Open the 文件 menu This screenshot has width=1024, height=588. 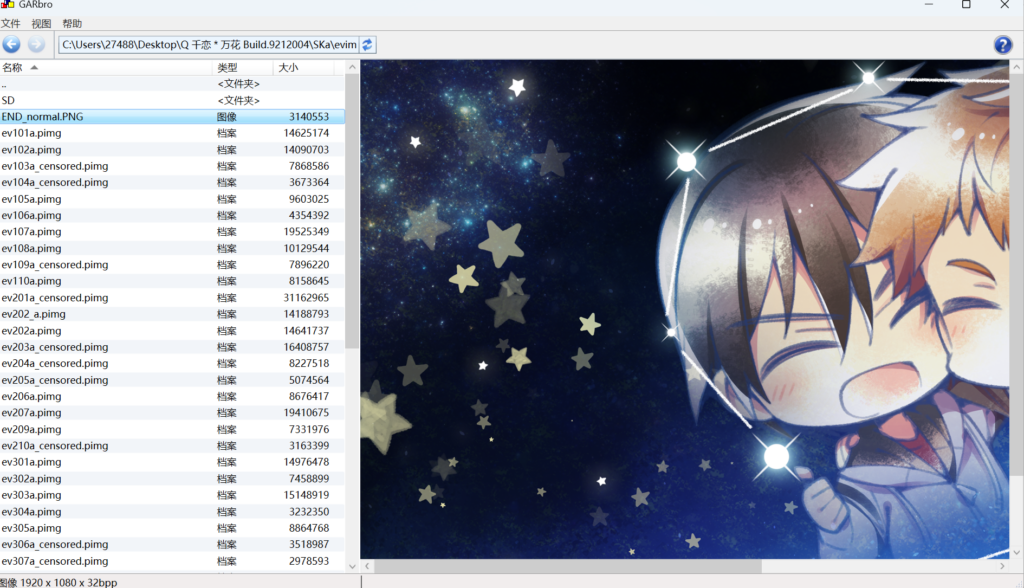pyautogui.click(x=11, y=23)
